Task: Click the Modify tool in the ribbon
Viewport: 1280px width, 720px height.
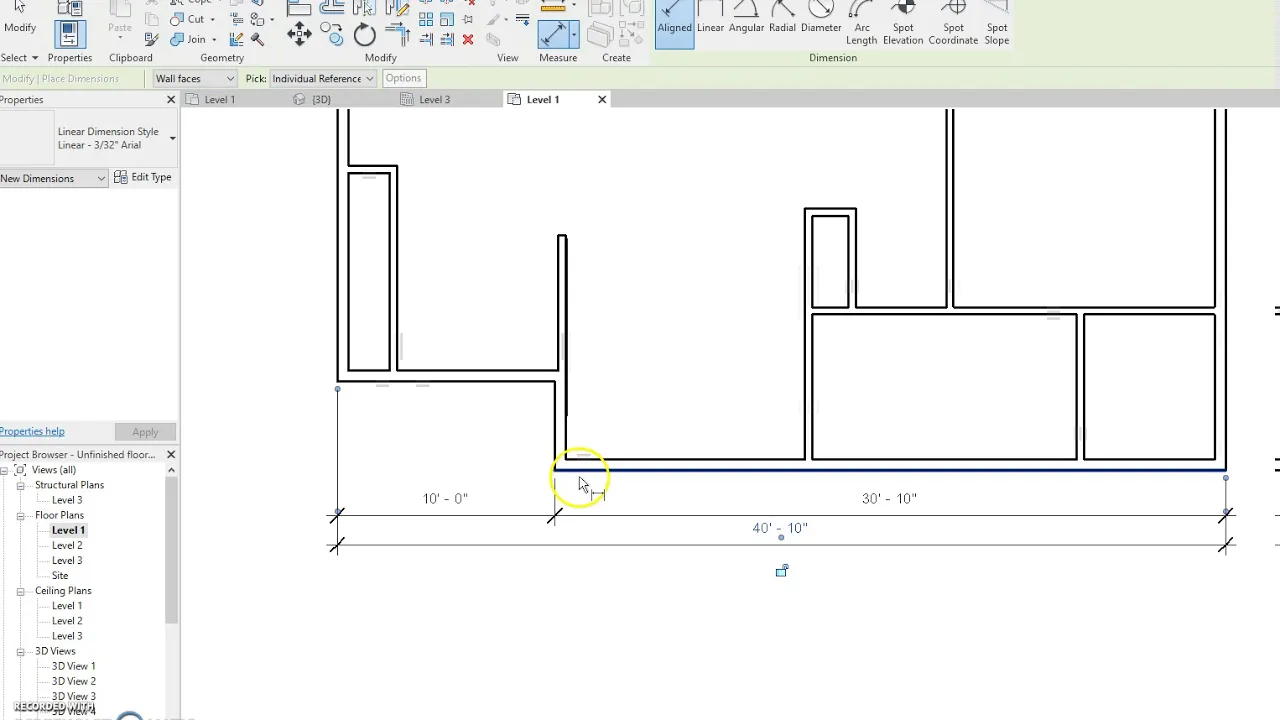Action: pyautogui.click(x=20, y=18)
